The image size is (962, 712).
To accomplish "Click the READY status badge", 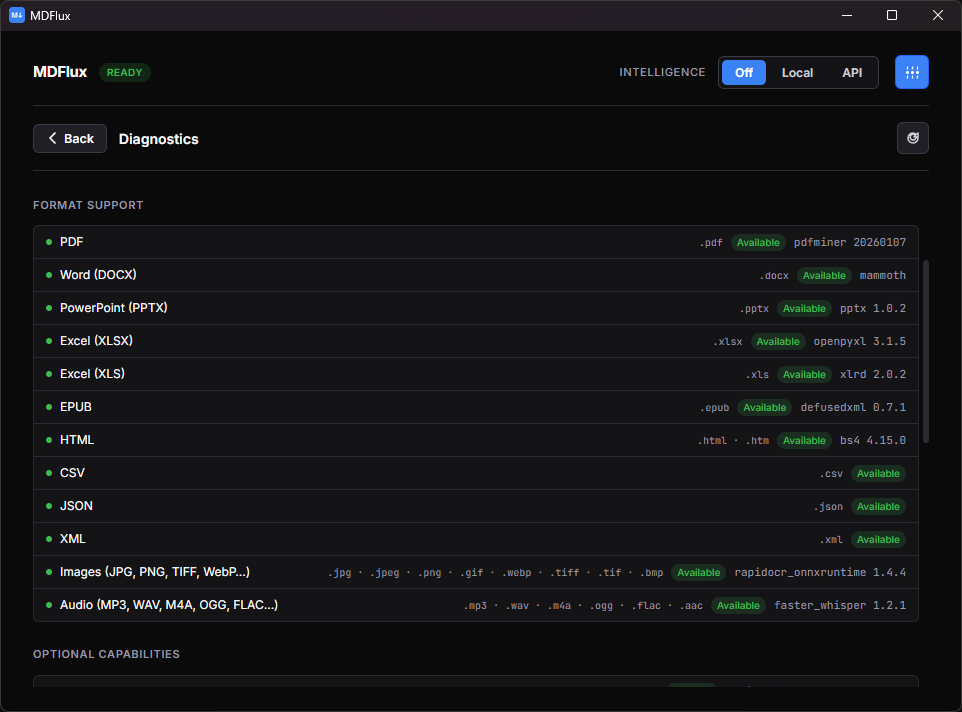I will click(x=125, y=72).
